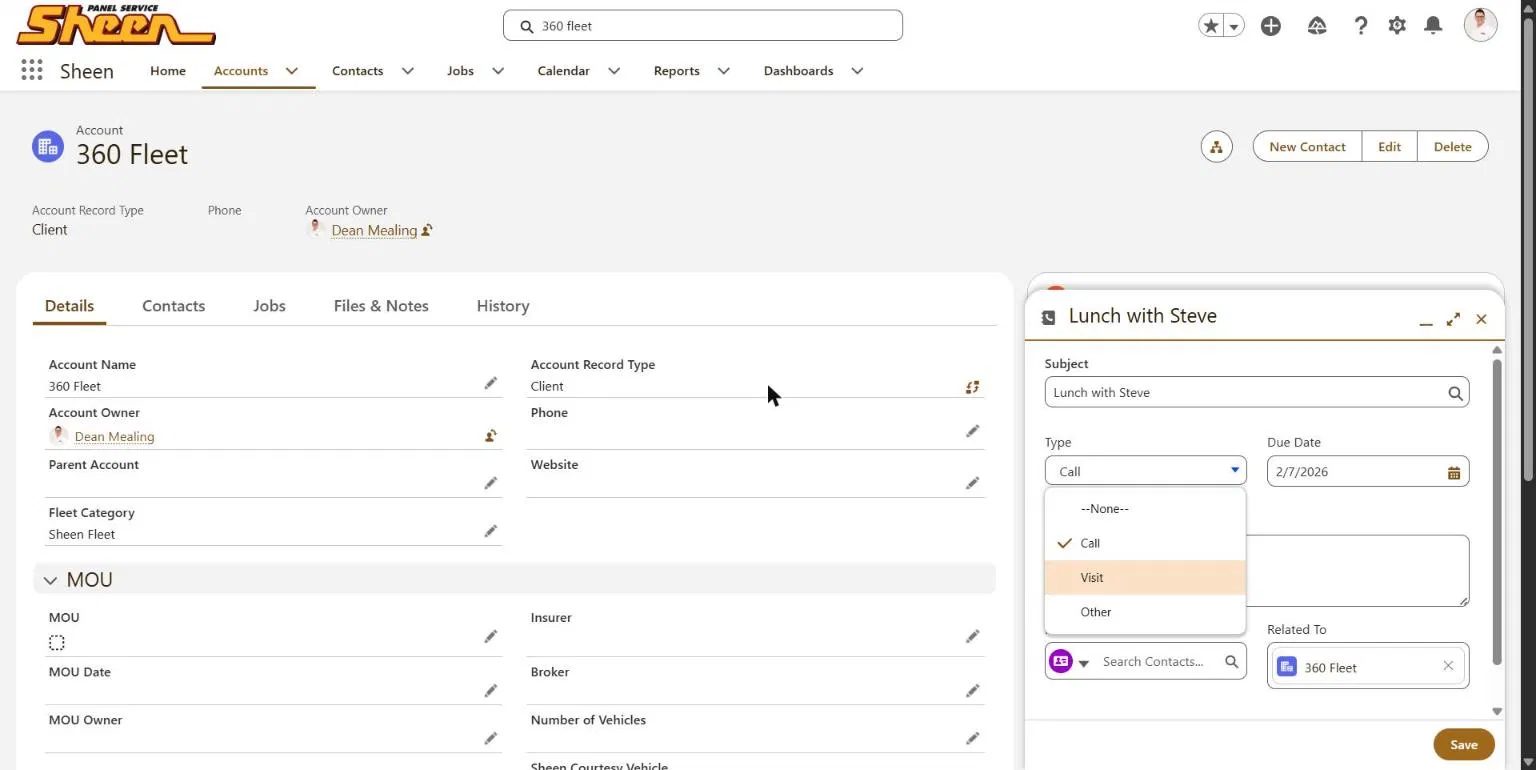This screenshot has height=770, width=1536.
Task: Edit MOU Date pencil icon
Action: 490,690
